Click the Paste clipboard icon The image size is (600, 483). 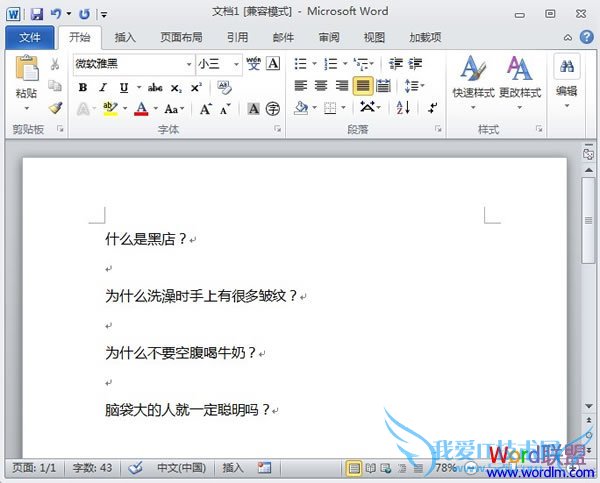tap(26, 69)
